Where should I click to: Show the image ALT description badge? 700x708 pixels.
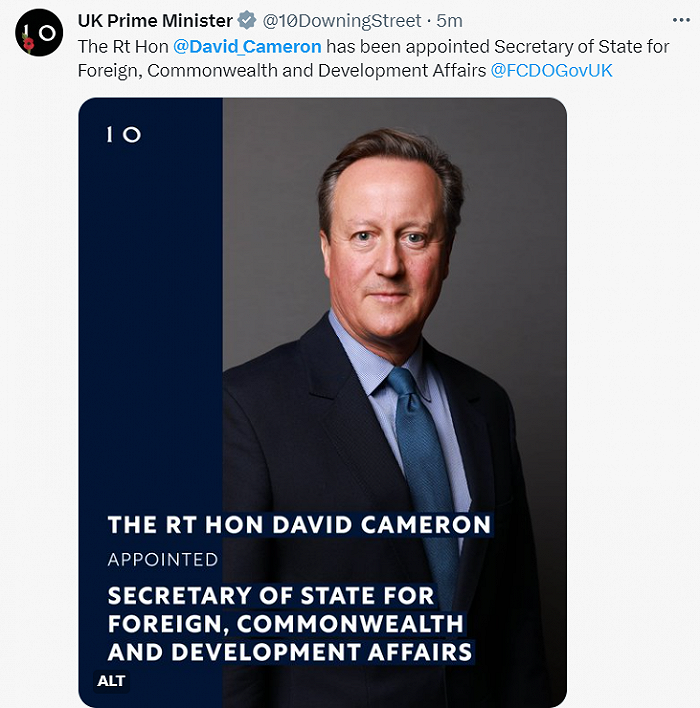[112, 681]
